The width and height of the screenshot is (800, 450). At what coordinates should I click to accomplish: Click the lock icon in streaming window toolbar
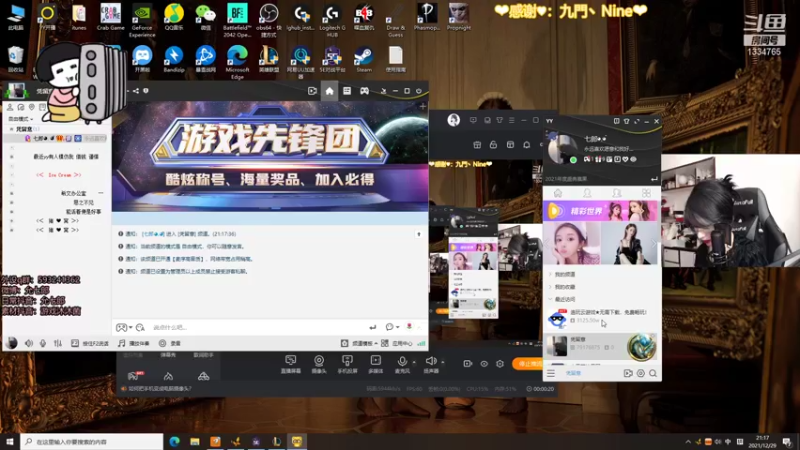tap(493, 145)
